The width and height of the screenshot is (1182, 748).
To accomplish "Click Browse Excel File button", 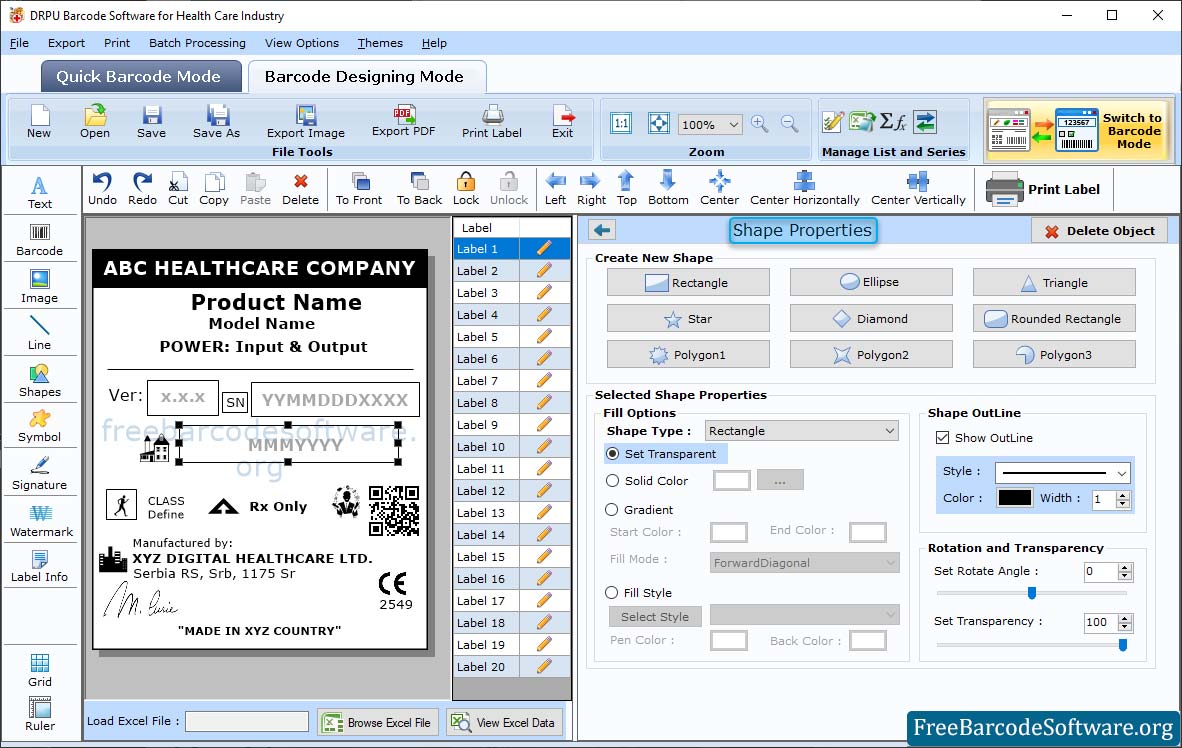I will (x=378, y=722).
